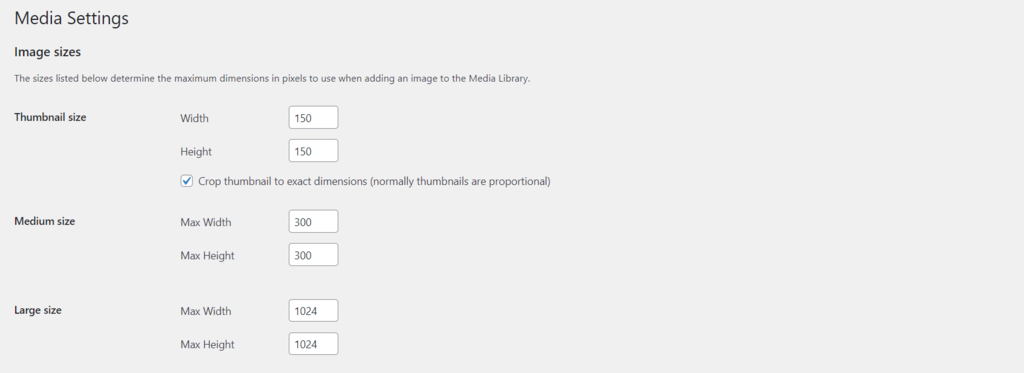Select the Large size Max Height field
This screenshot has width=1024, height=373.
[313, 344]
